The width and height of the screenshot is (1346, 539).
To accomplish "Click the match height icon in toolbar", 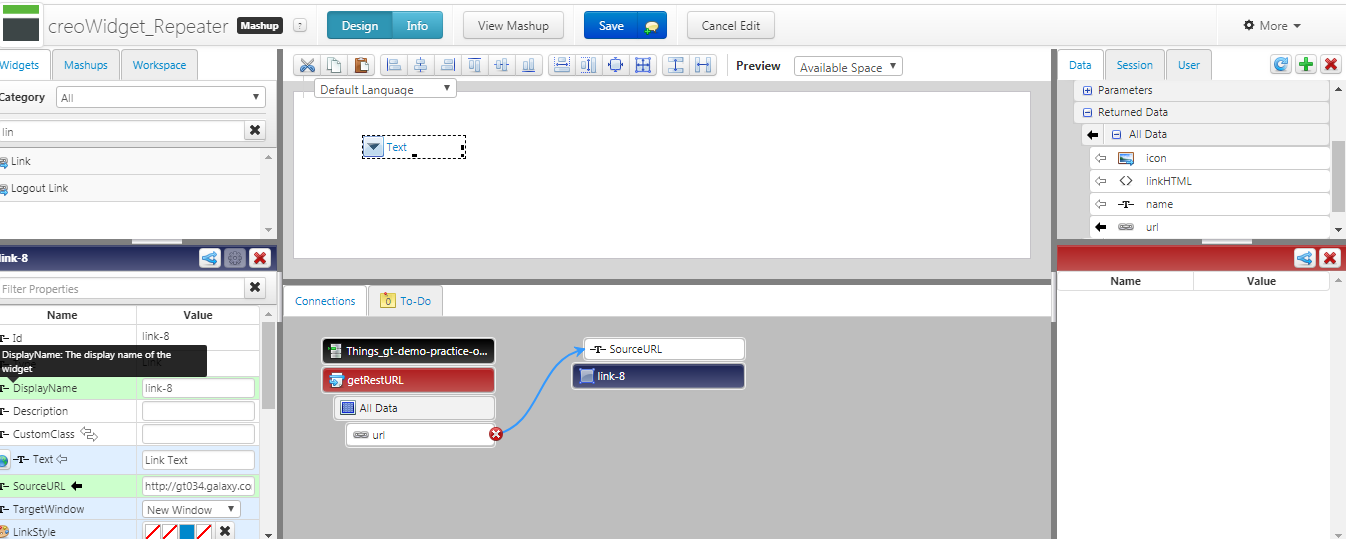I will coord(589,66).
